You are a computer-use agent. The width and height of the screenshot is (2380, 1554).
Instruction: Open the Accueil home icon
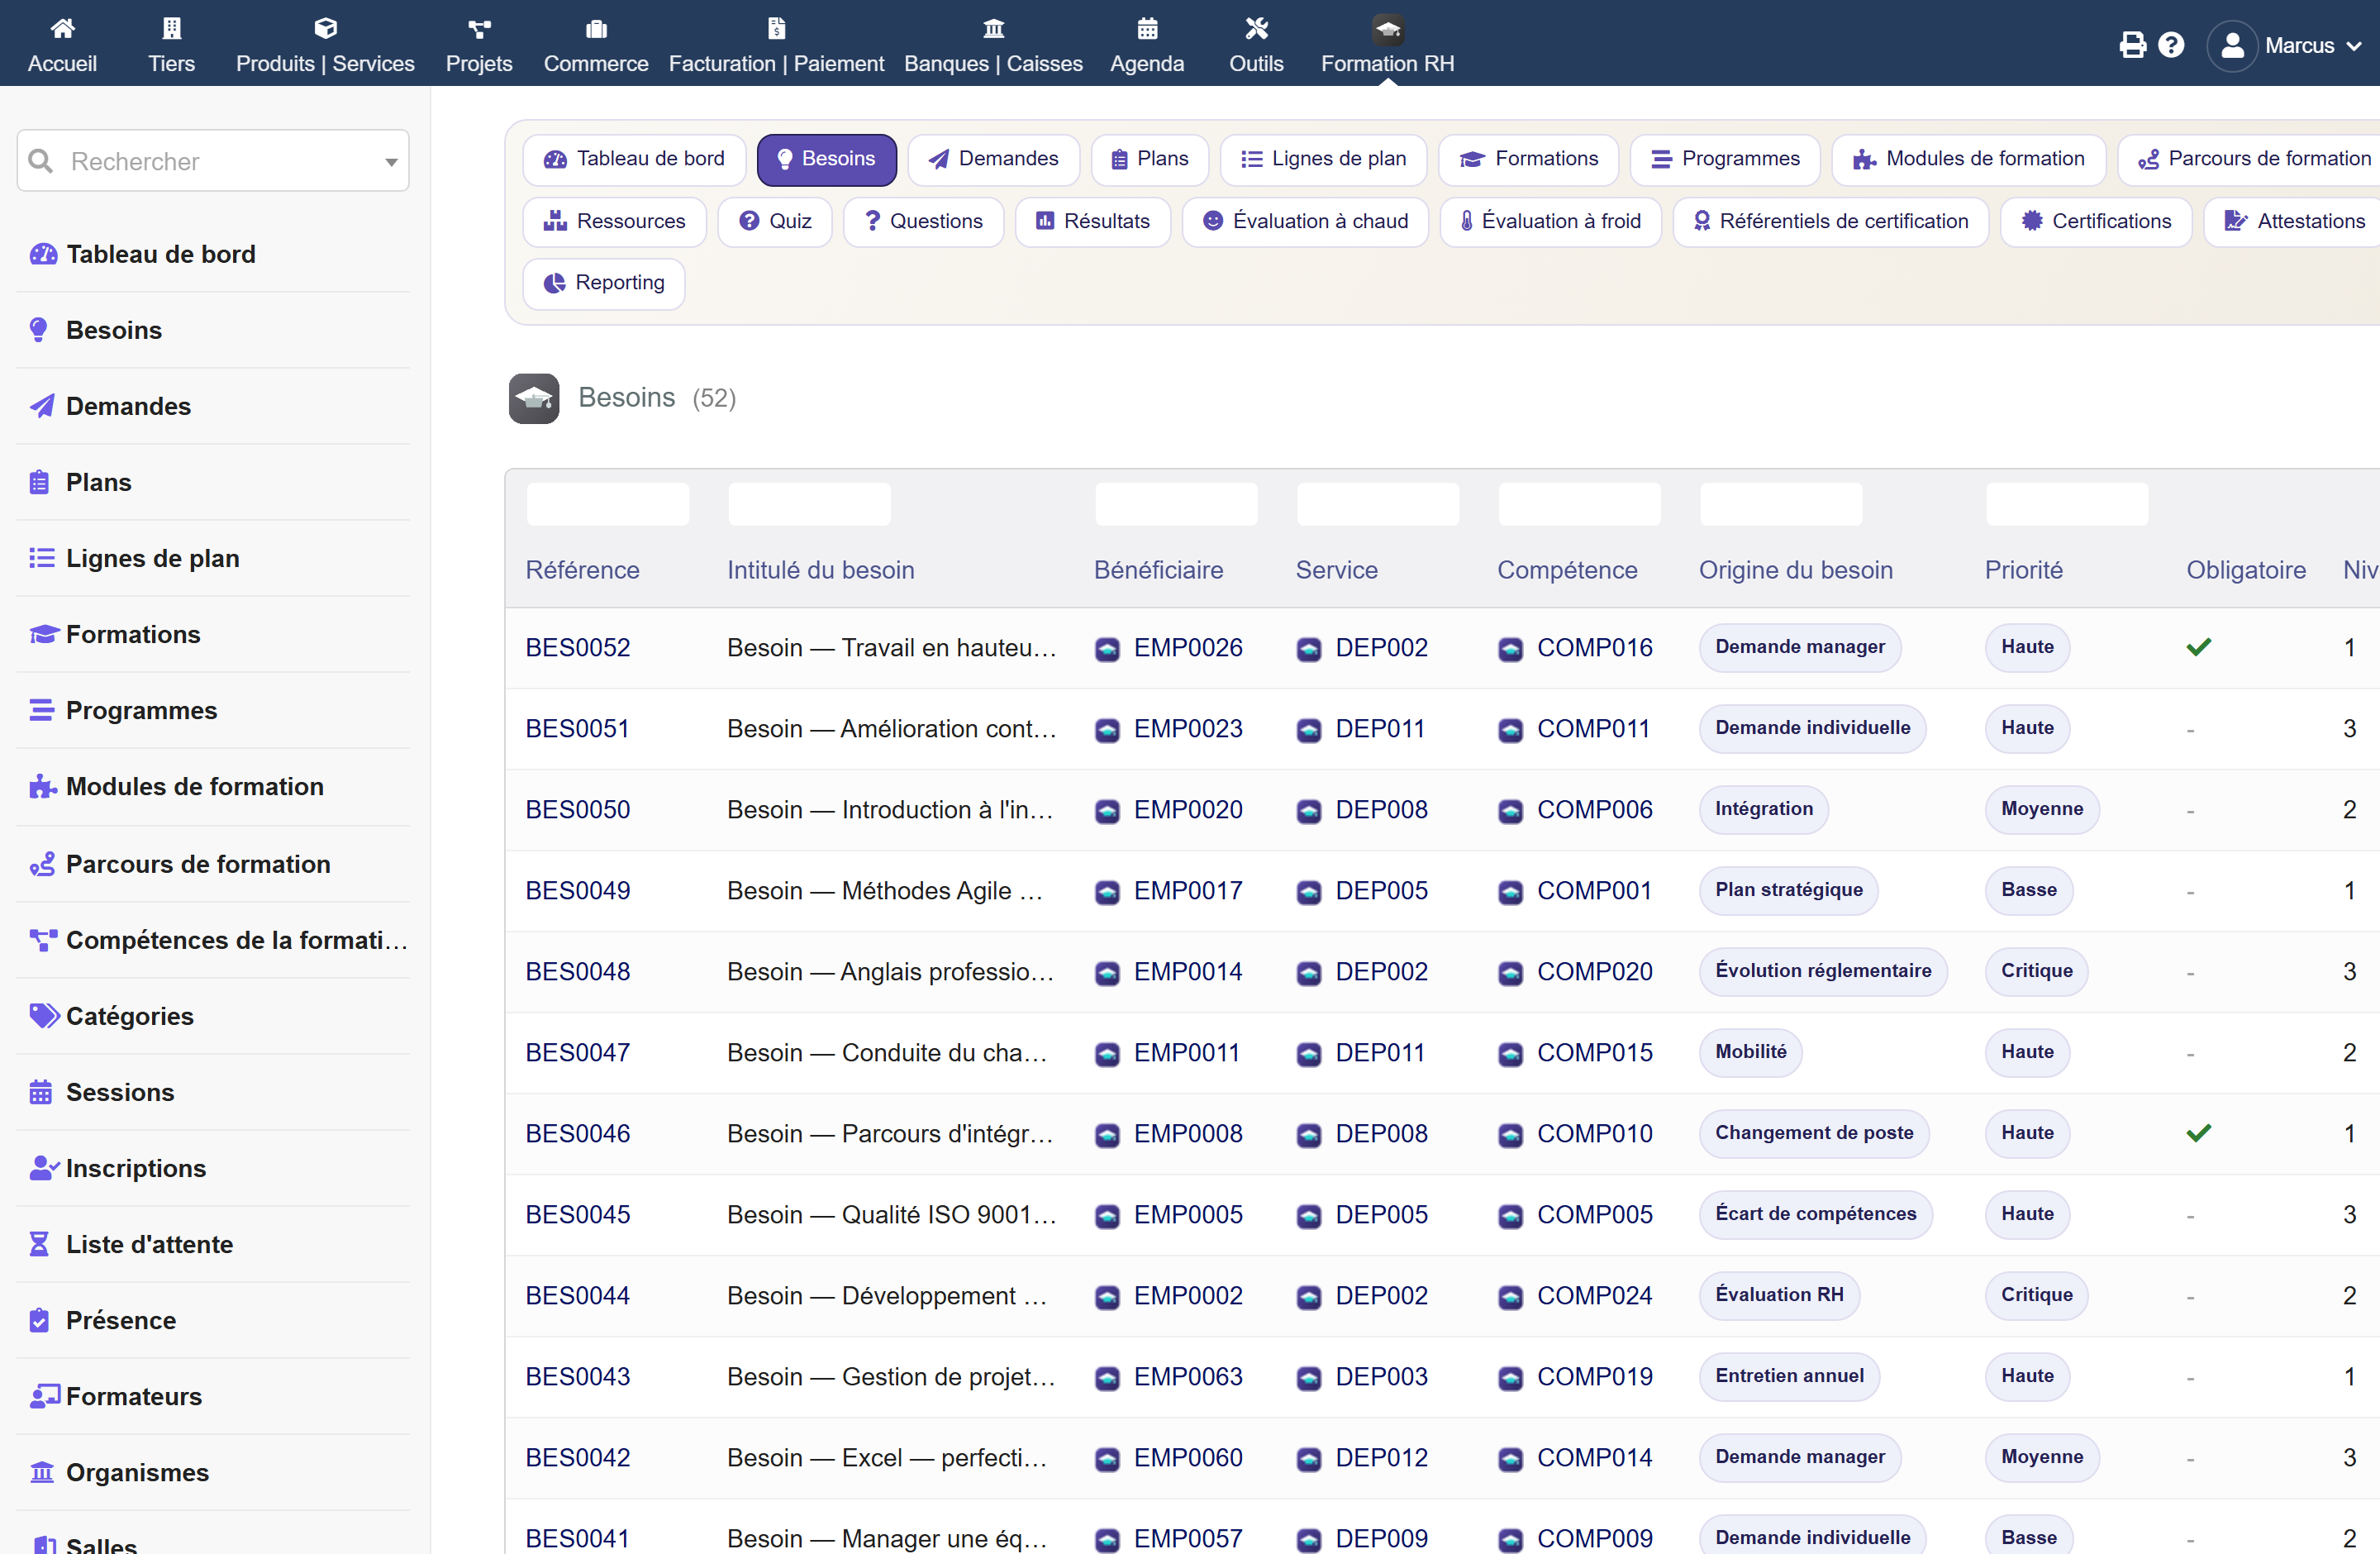pyautogui.click(x=62, y=28)
